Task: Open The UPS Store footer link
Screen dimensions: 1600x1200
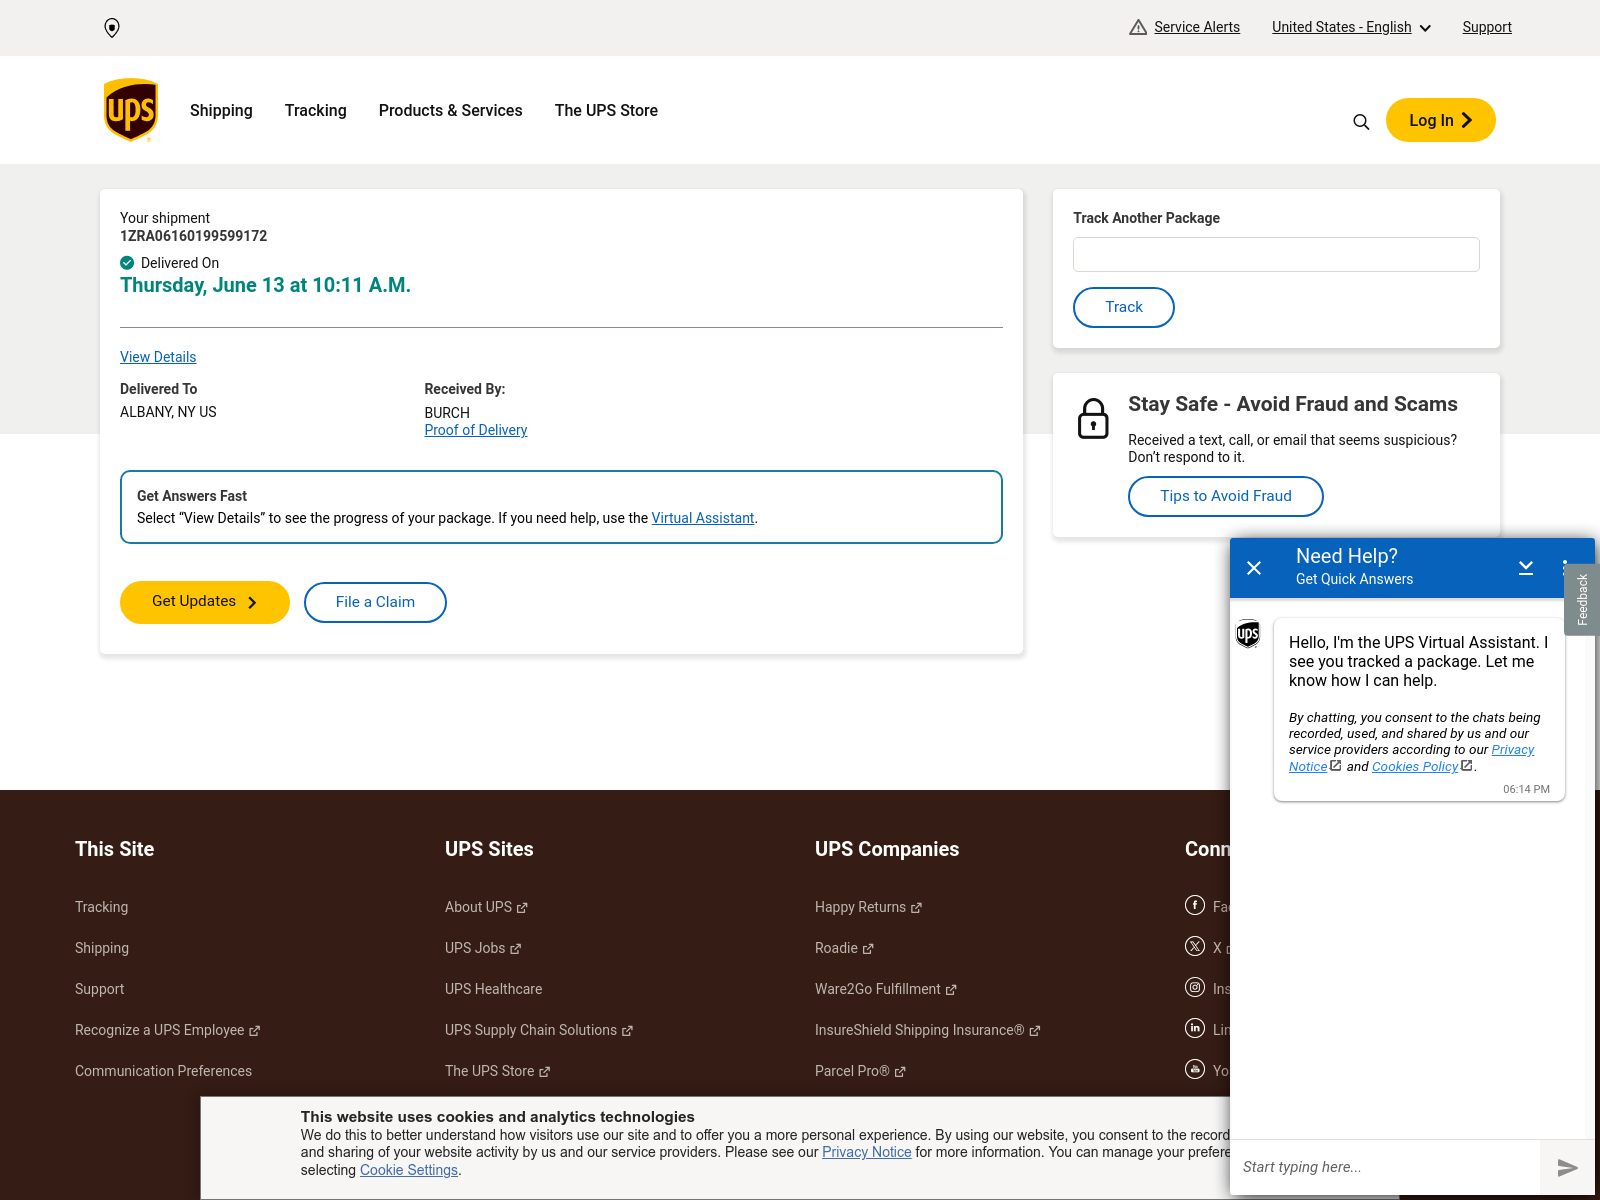Action: click(497, 1071)
